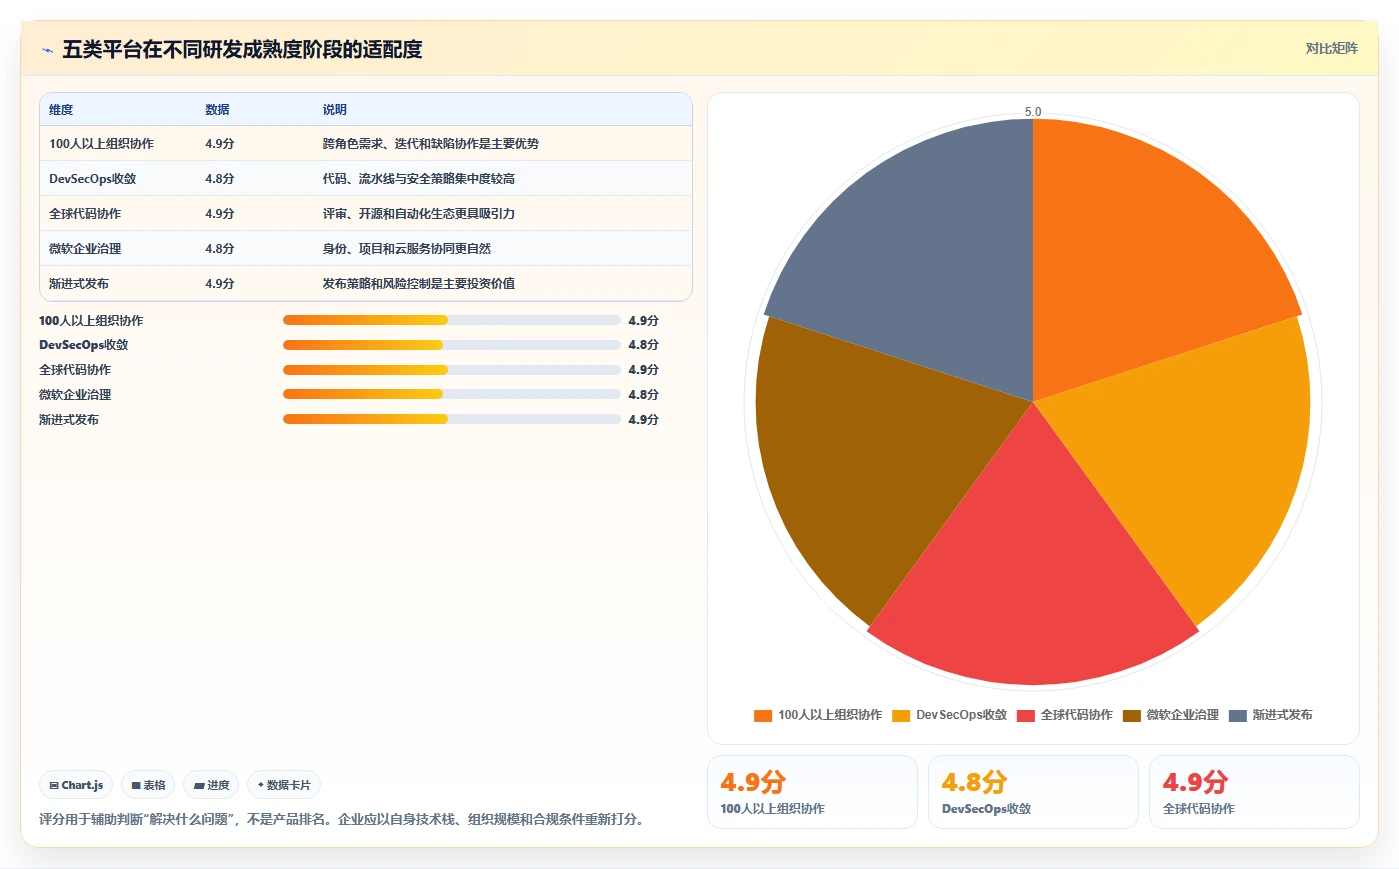Click the 说明 column header

pos(334,110)
